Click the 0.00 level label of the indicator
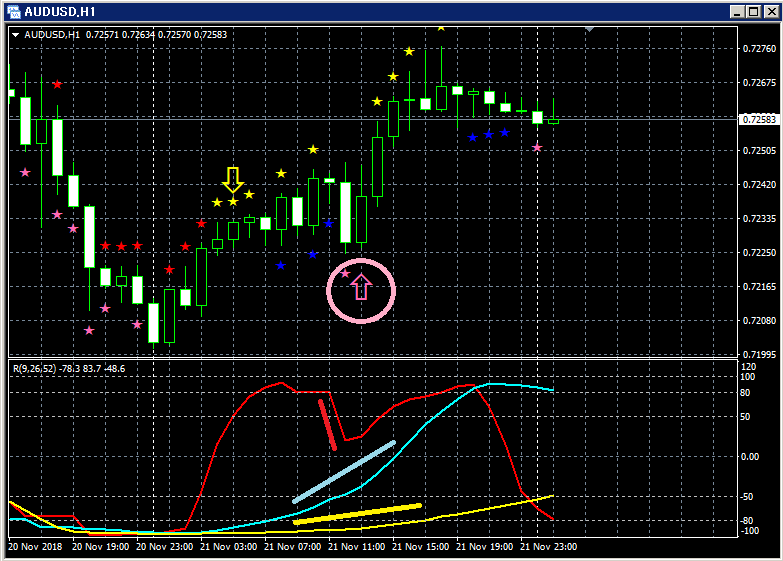This screenshot has height=561, width=783. coord(750,457)
